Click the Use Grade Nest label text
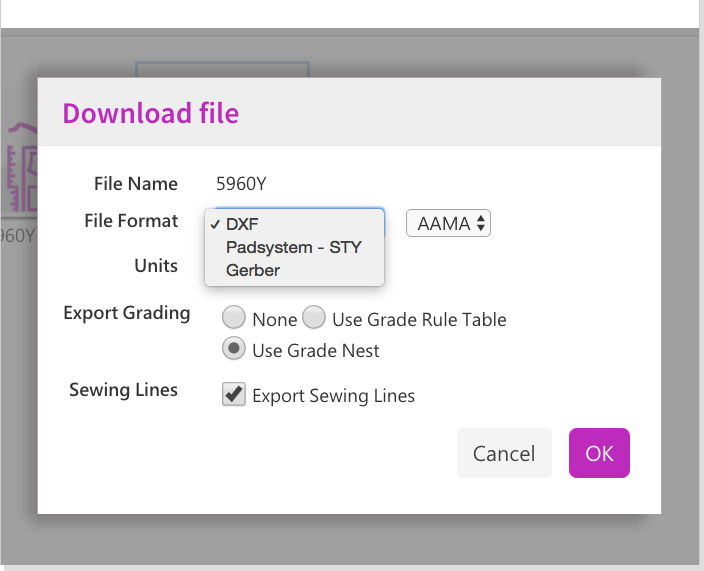Screen dimensions: 704x571 pos(316,351)
